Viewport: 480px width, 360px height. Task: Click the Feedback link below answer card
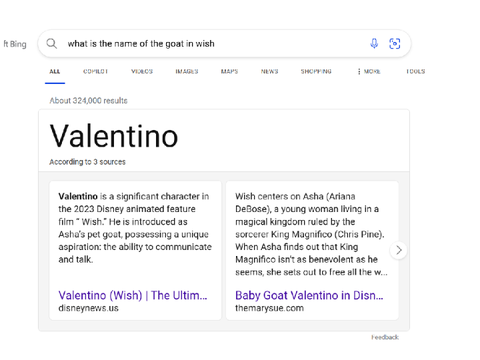pos(385,337)
